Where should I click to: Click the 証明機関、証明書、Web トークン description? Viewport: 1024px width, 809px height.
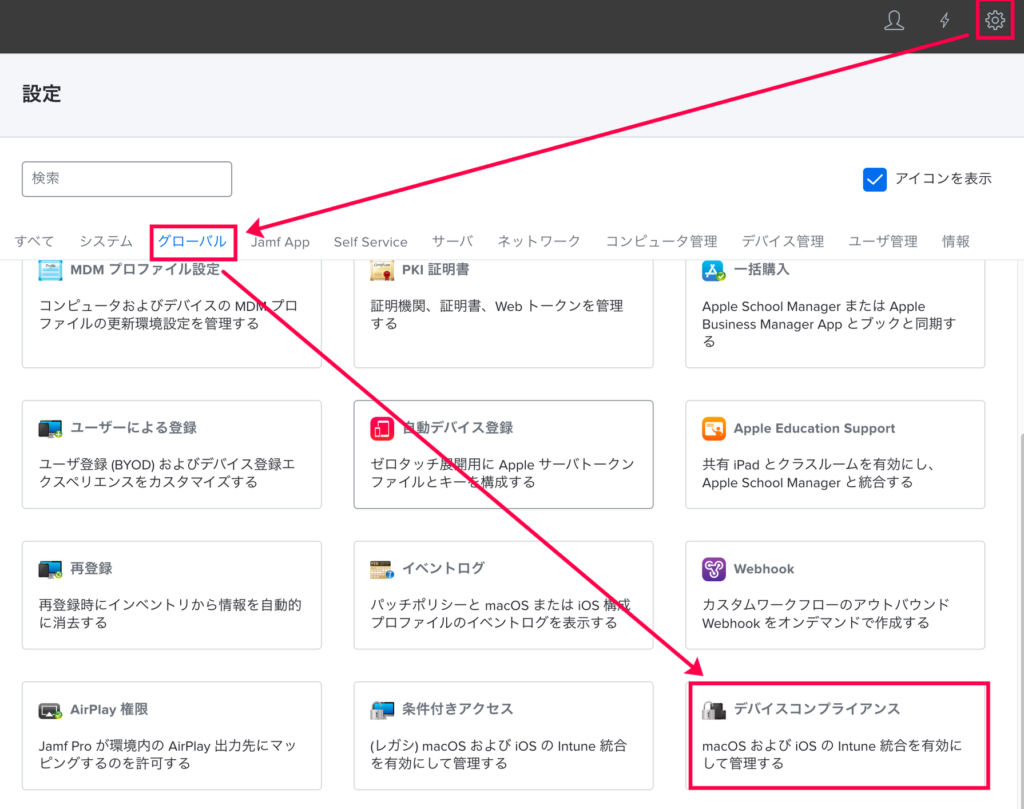pyautogui.click(x=496, y=315)
